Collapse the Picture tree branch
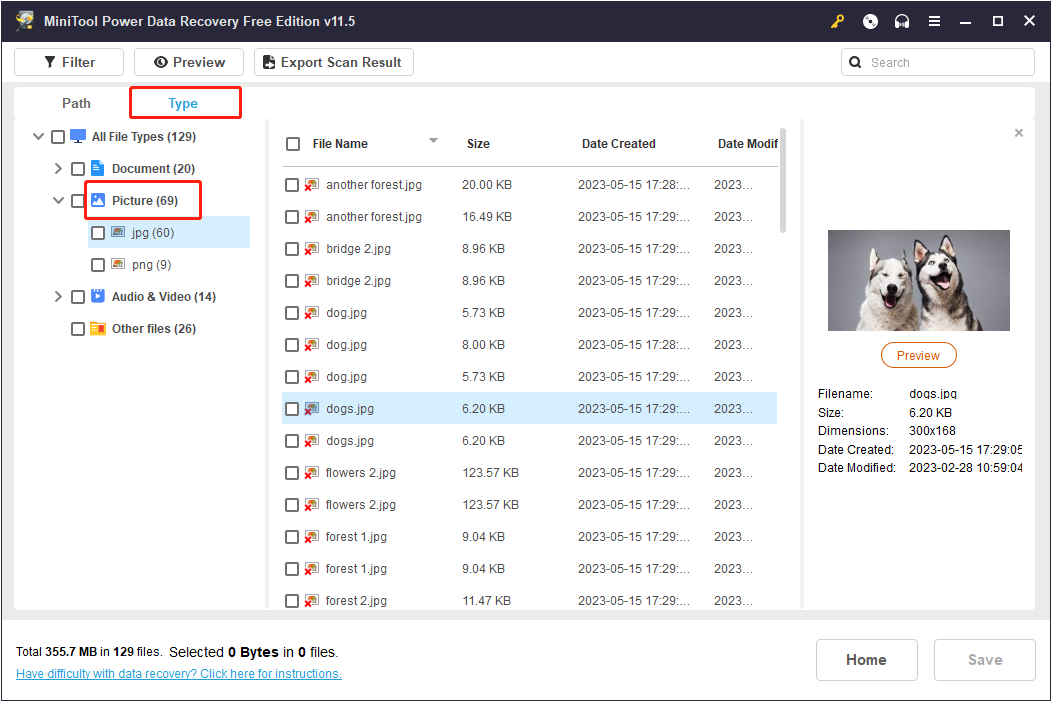 coord(57,200)
